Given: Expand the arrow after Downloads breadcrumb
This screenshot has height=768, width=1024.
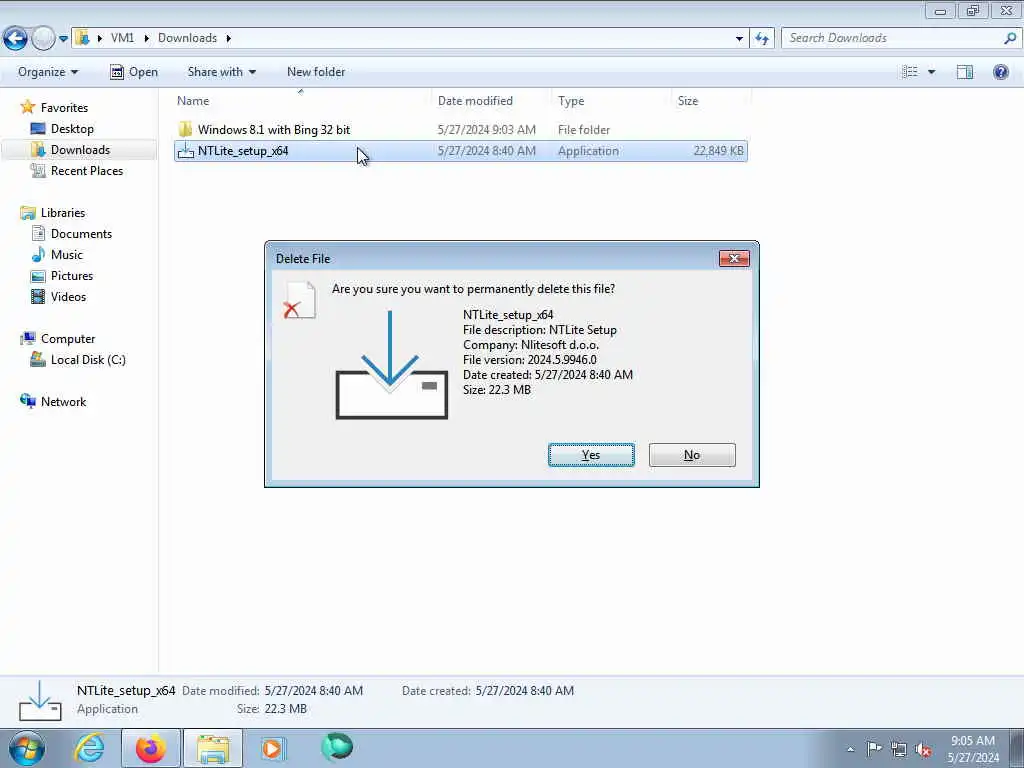Looking at the screenshot, I should pos(229,38).
